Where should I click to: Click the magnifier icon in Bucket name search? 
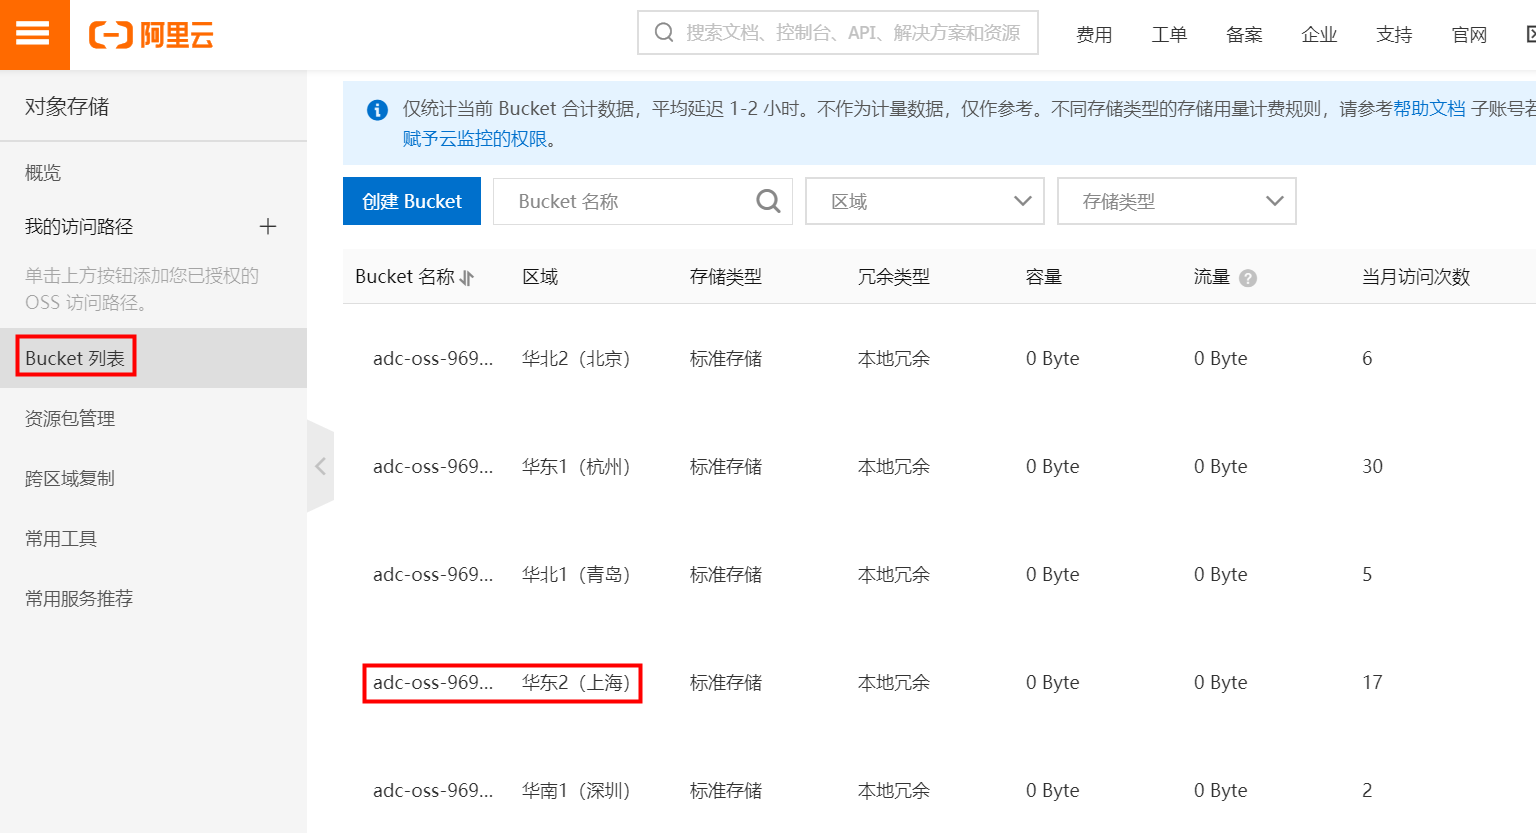[768, 201]
